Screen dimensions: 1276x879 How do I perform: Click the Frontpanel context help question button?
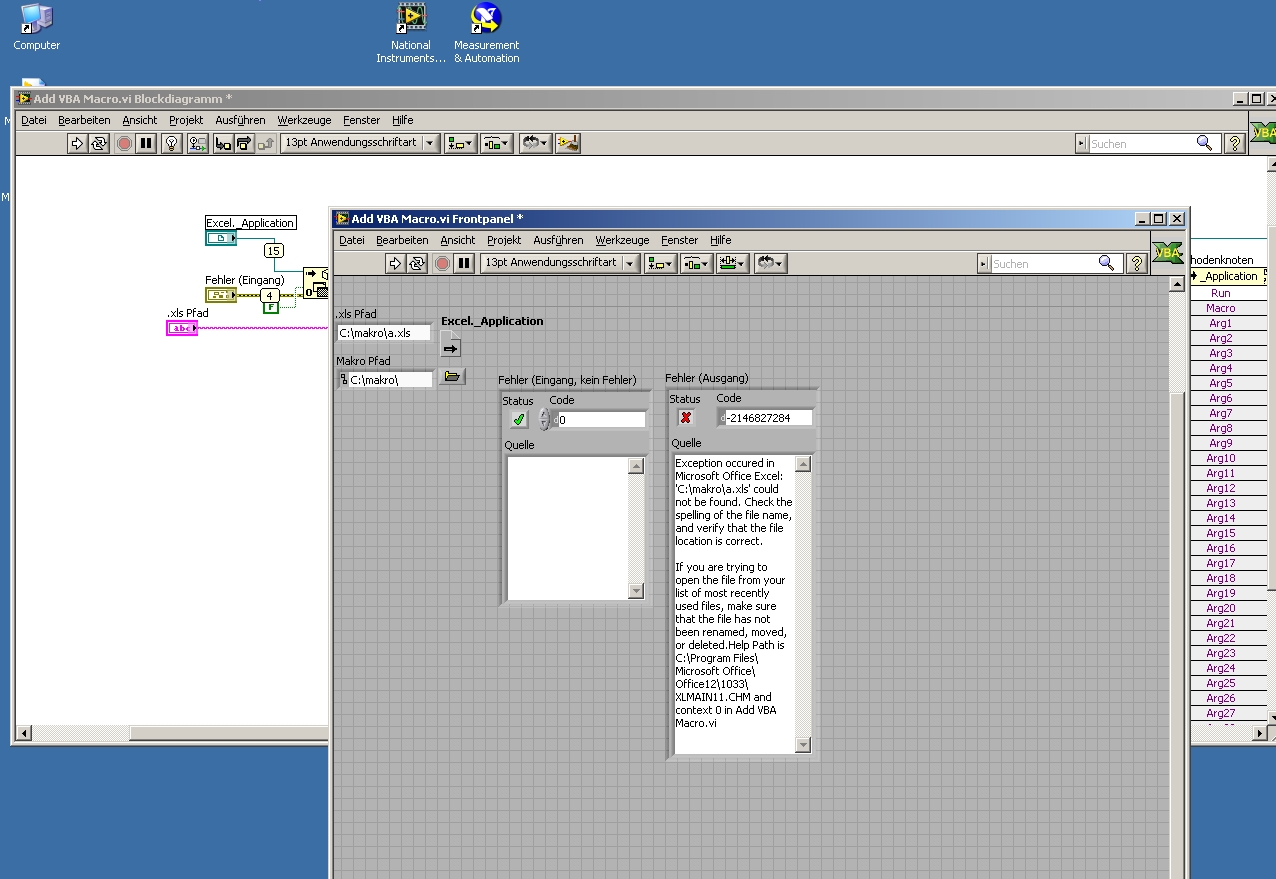pos(1136,263)
